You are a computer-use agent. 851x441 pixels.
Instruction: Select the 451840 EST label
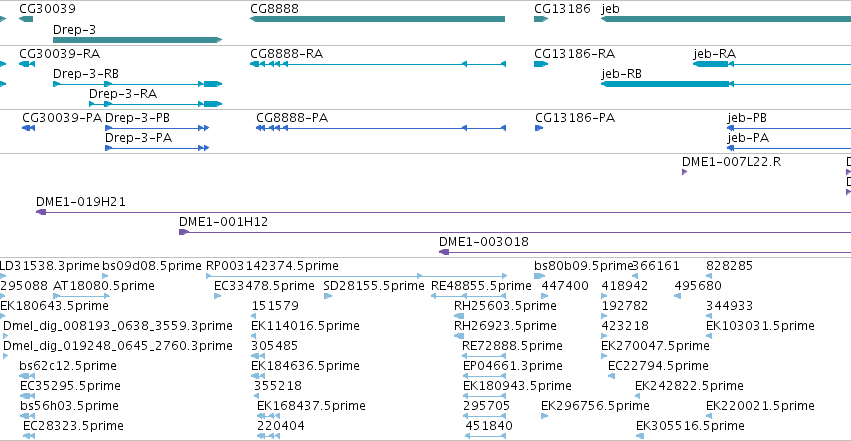pos(489,426)
